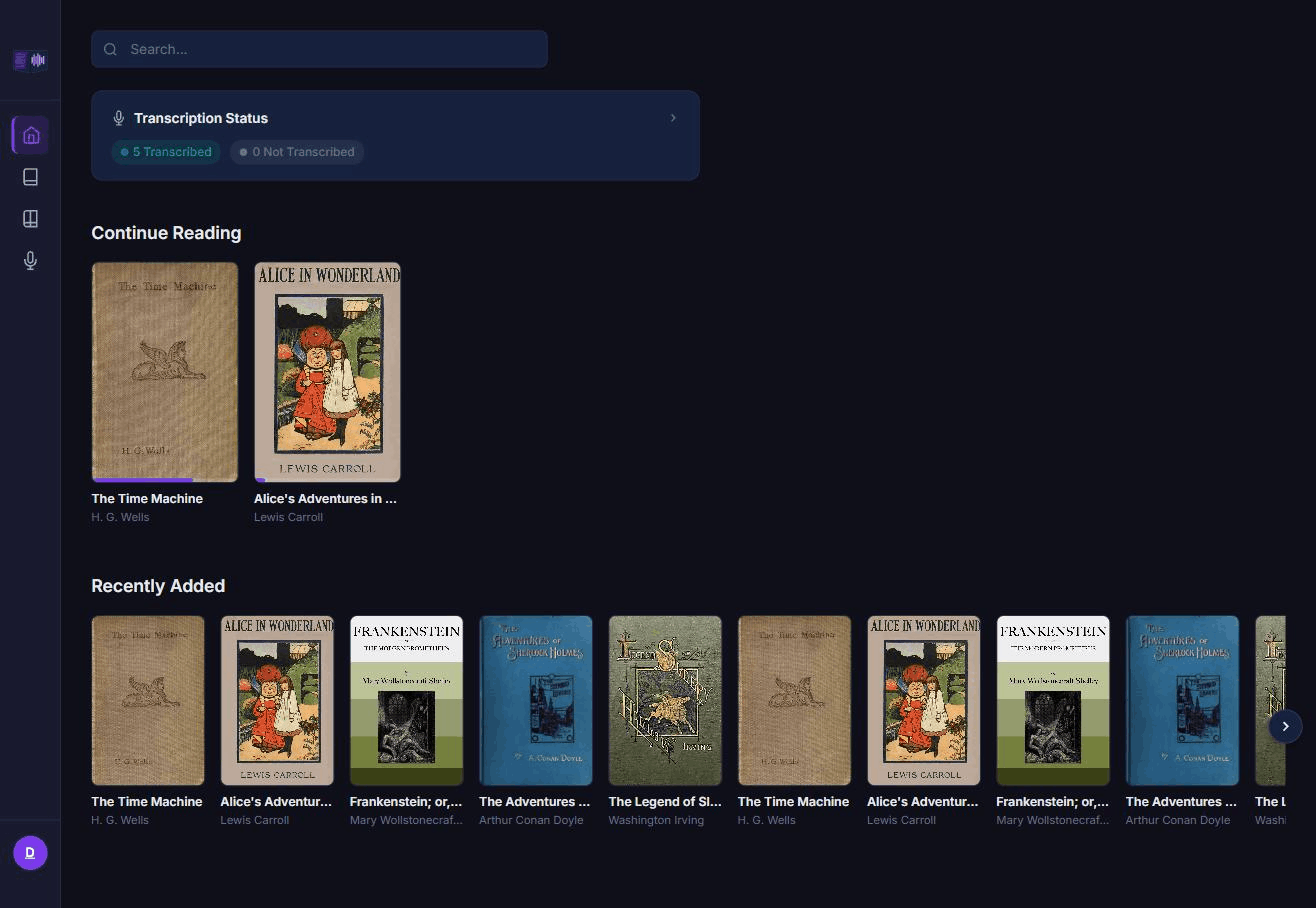The image size is (1316, 908).
Task: Expand the Transcription Status chevron
Action: pyautogui.click(x=673, y=118)
